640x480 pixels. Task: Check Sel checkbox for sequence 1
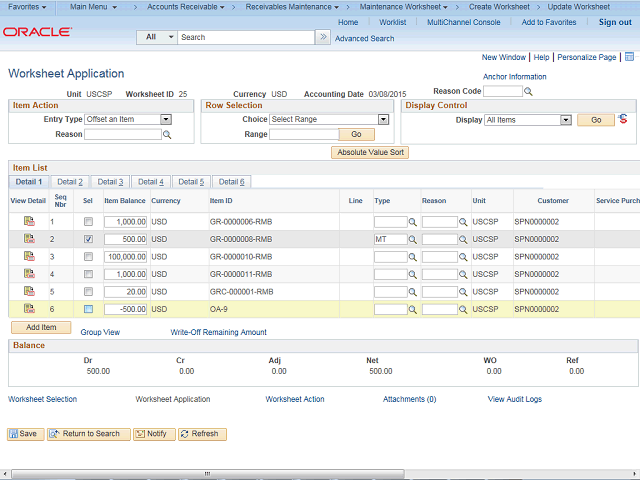(88, 222)
